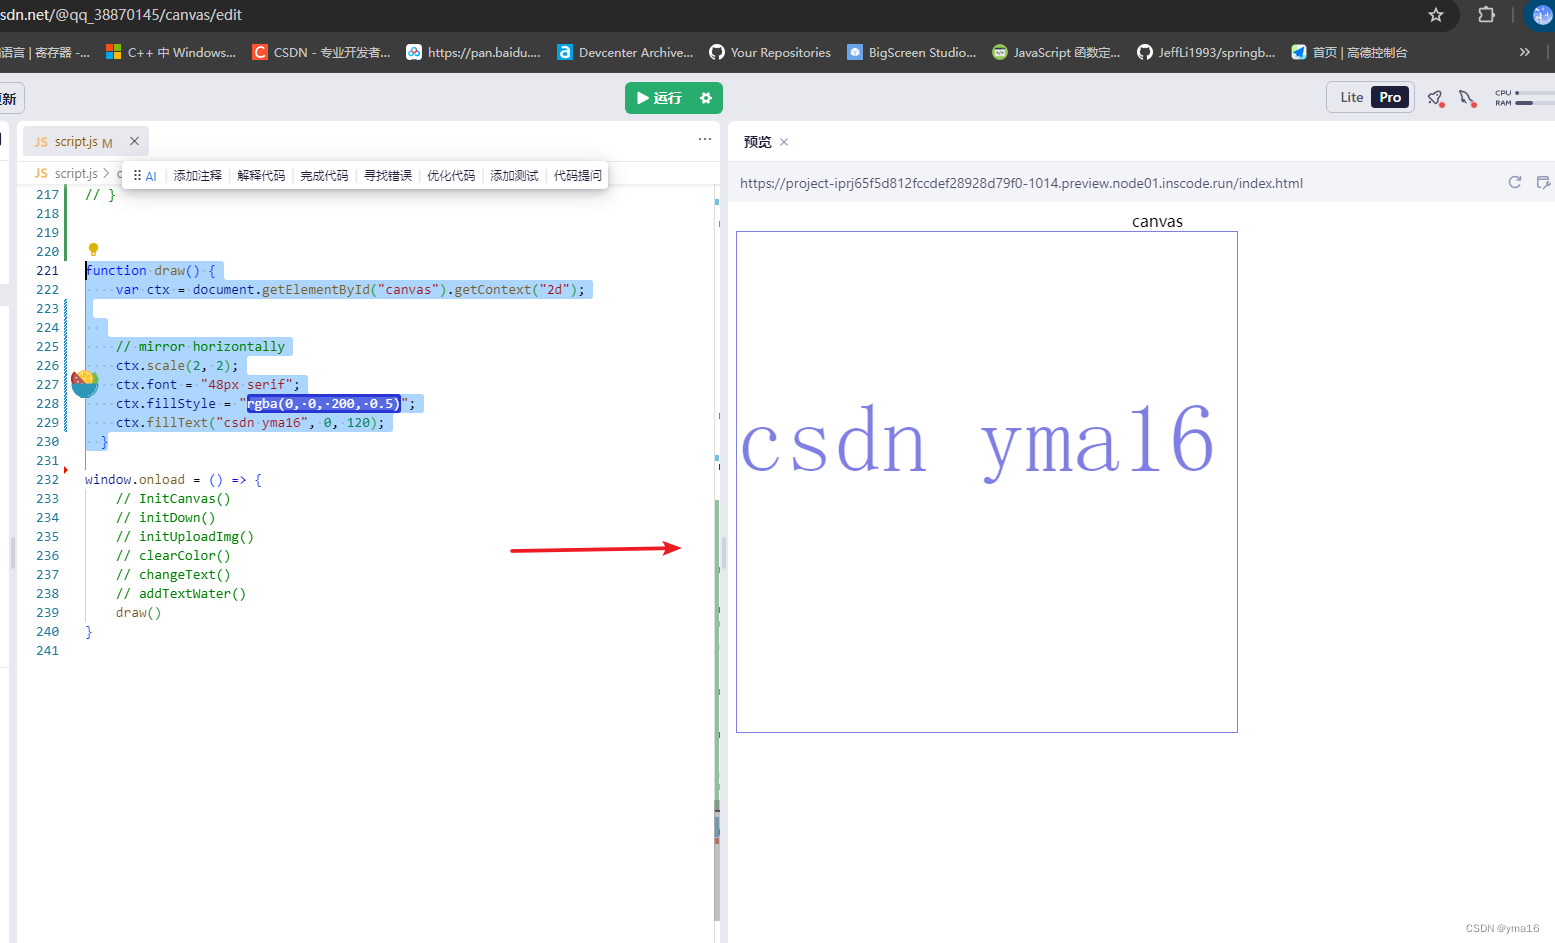Image resolution: width=1555 pixels, height=943 pixels.
Task: Grab the AI toolbar drag handle
Action: tap(137, 175)
